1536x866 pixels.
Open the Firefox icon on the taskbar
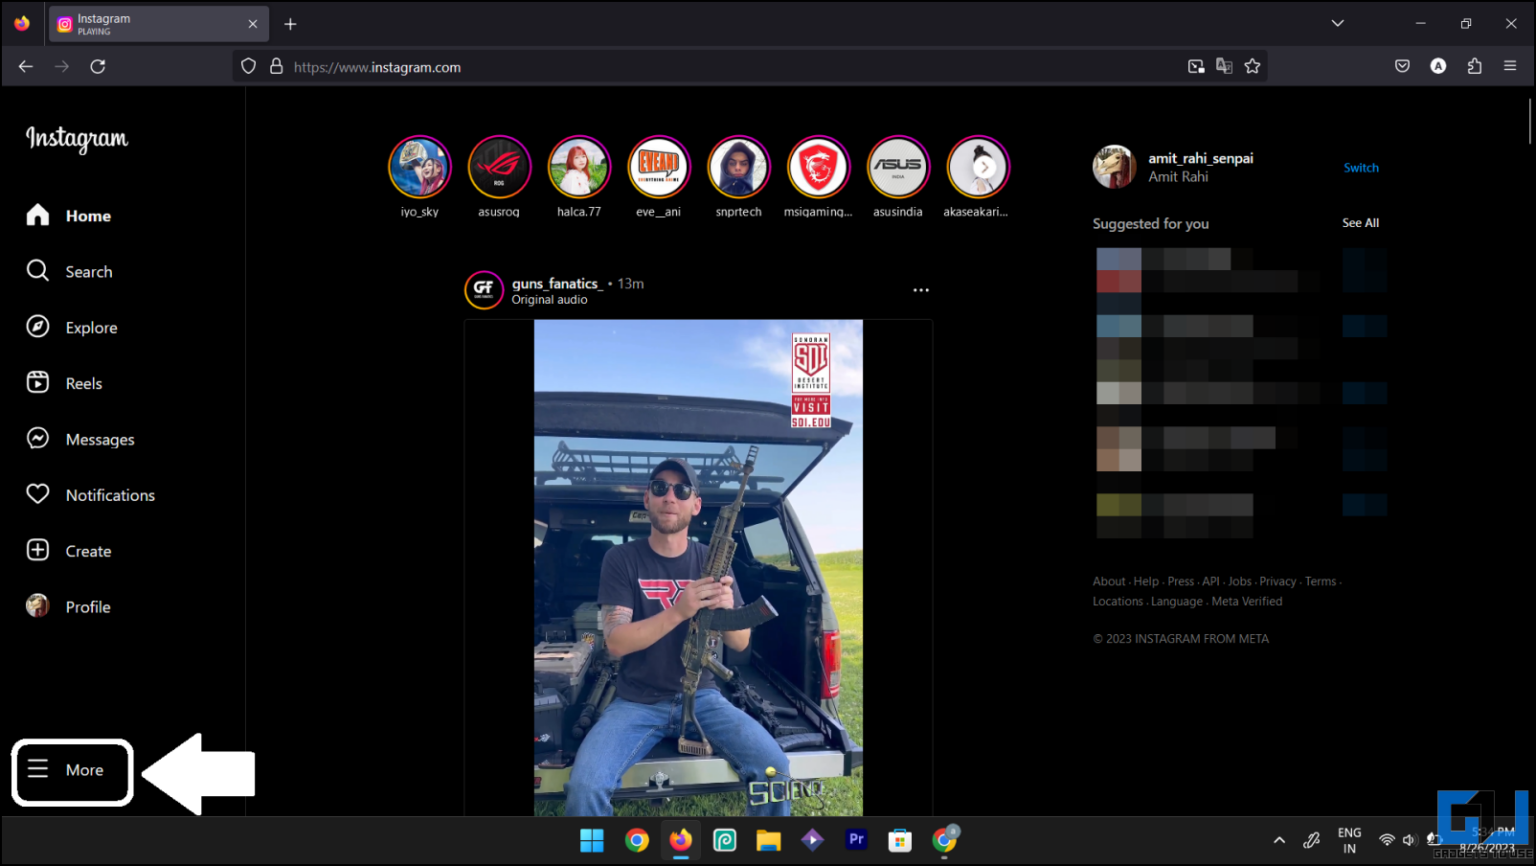click(x=680, y=840)
